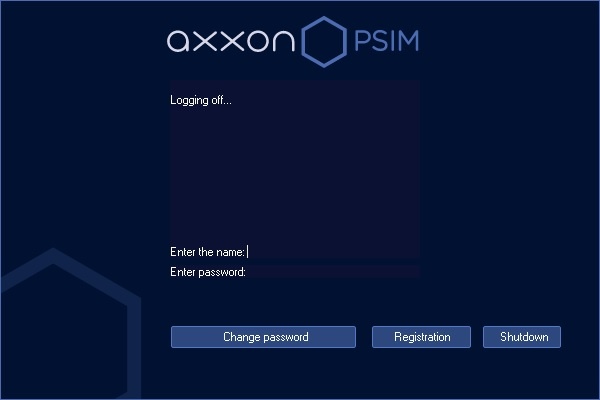The image size is (600, 400).
Task: Click the large faded hexagon watermark
Action: tap(71, 323)
